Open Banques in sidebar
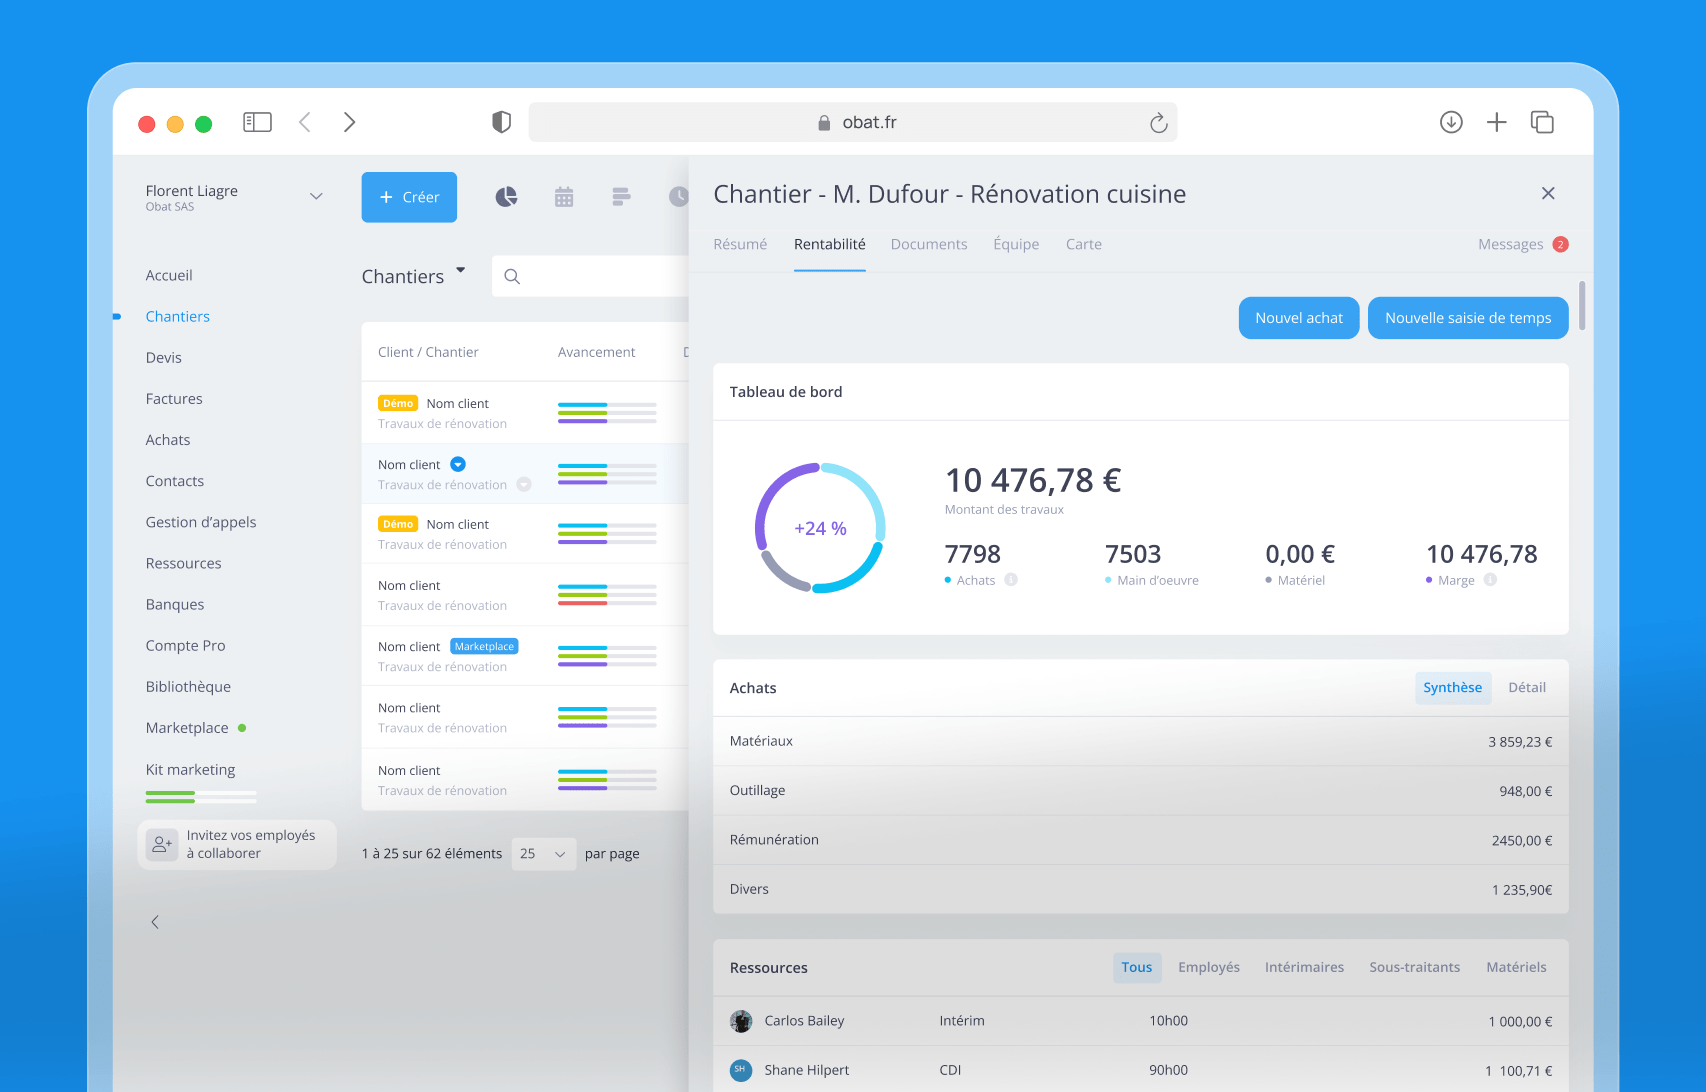The height and width of the screenshot is (1092, 1706). (x=175, y=605)
